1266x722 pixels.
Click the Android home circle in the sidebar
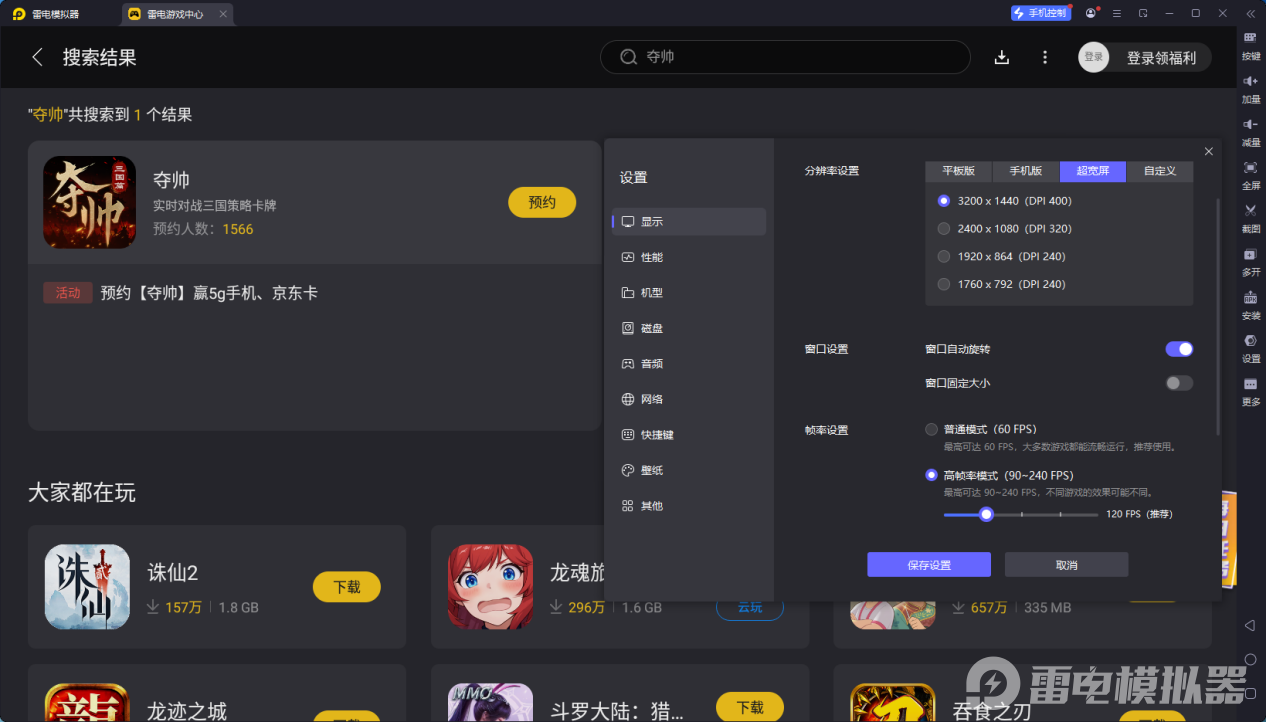pyautogui.click(x=1250, y=660)
